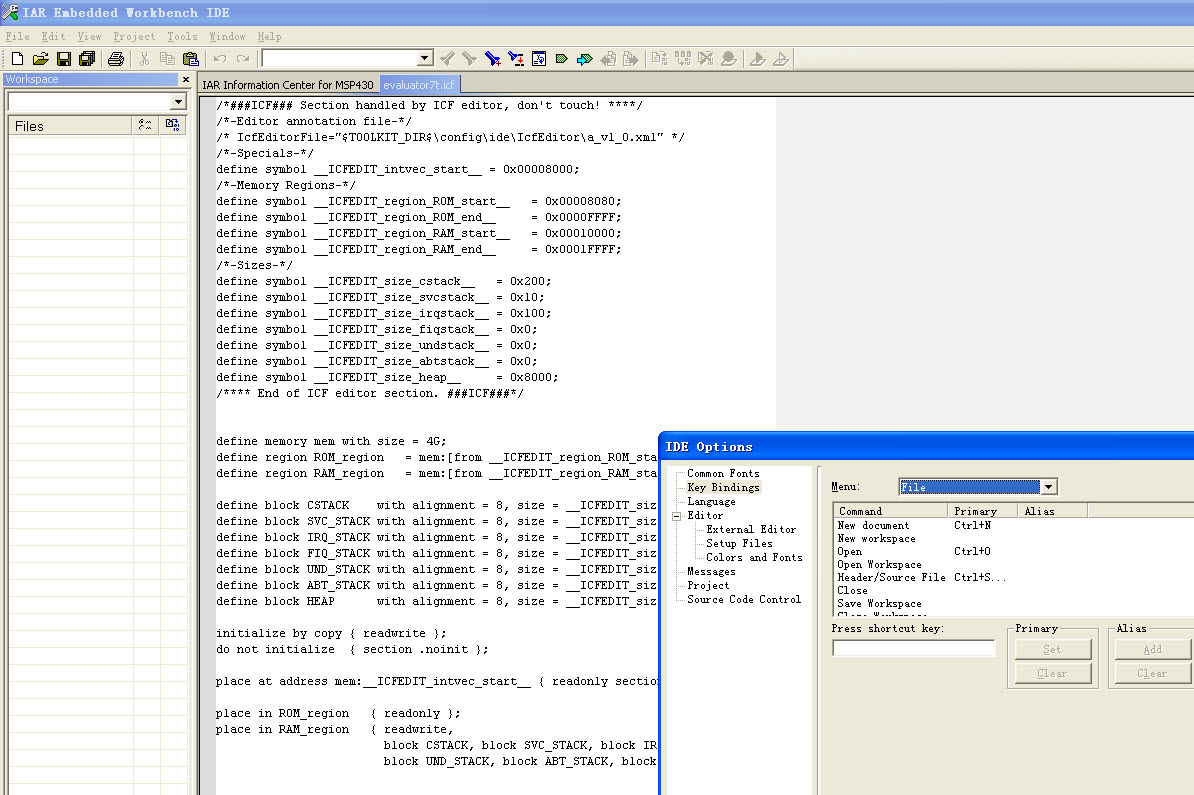The height and width of the screenshot is (795, 1194).
Task: Save the current file via toolbar
Action: [x=64, y=59]
